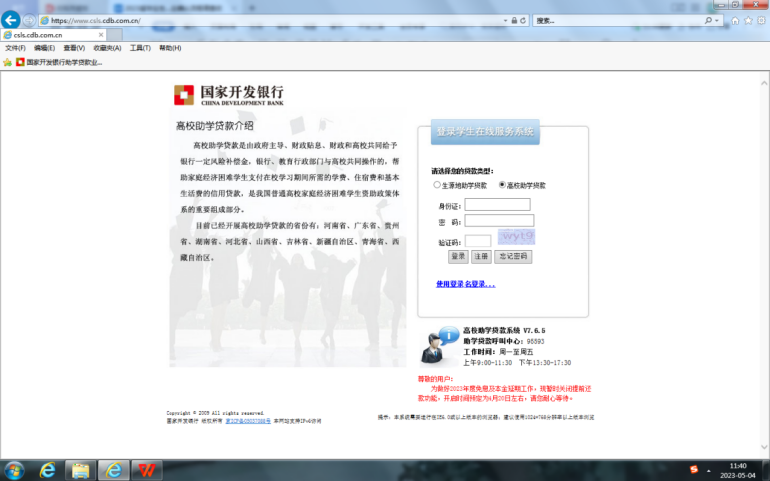Click the 登录 button
Viewport: 770px width, 481px height.
458,257
